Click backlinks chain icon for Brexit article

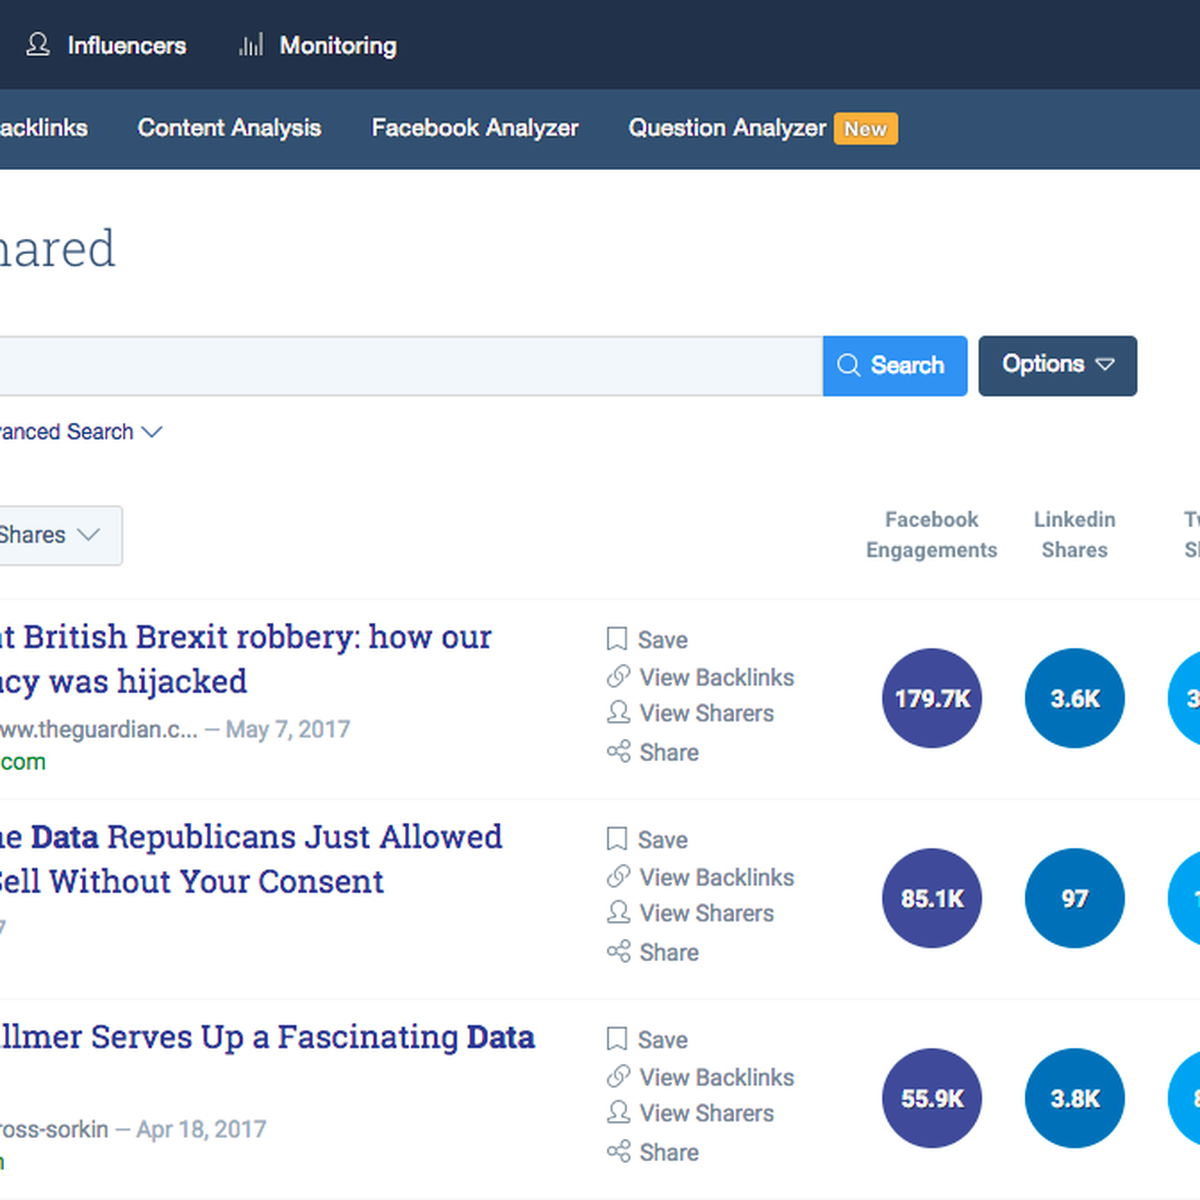pos(618,677)
